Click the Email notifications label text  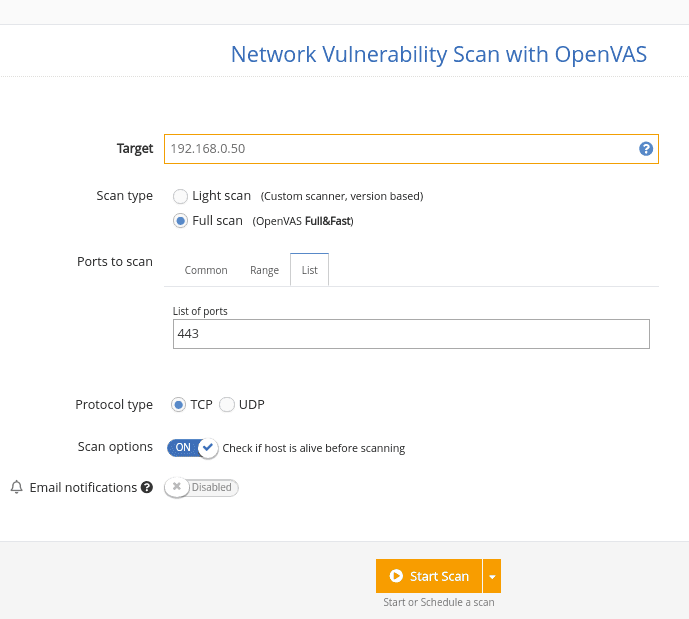point(83,488)
